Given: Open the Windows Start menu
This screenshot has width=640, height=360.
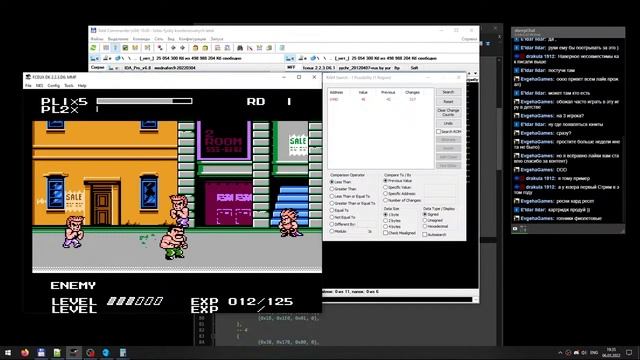Looking at the screenshot, I should click(x=8, y=353).
